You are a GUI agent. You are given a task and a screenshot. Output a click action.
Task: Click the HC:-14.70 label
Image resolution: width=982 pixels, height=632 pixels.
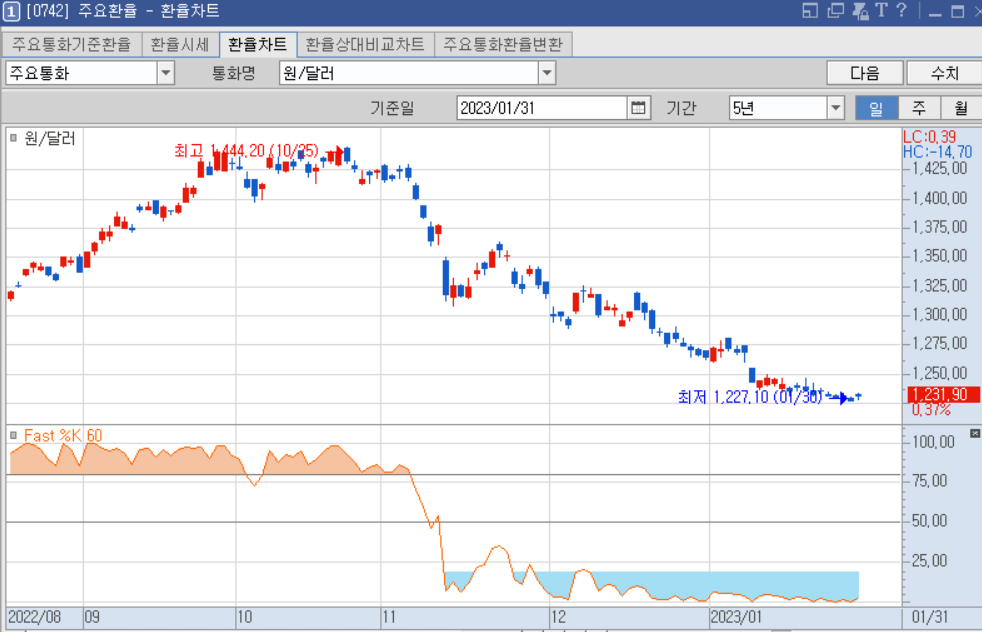(938, 152)
